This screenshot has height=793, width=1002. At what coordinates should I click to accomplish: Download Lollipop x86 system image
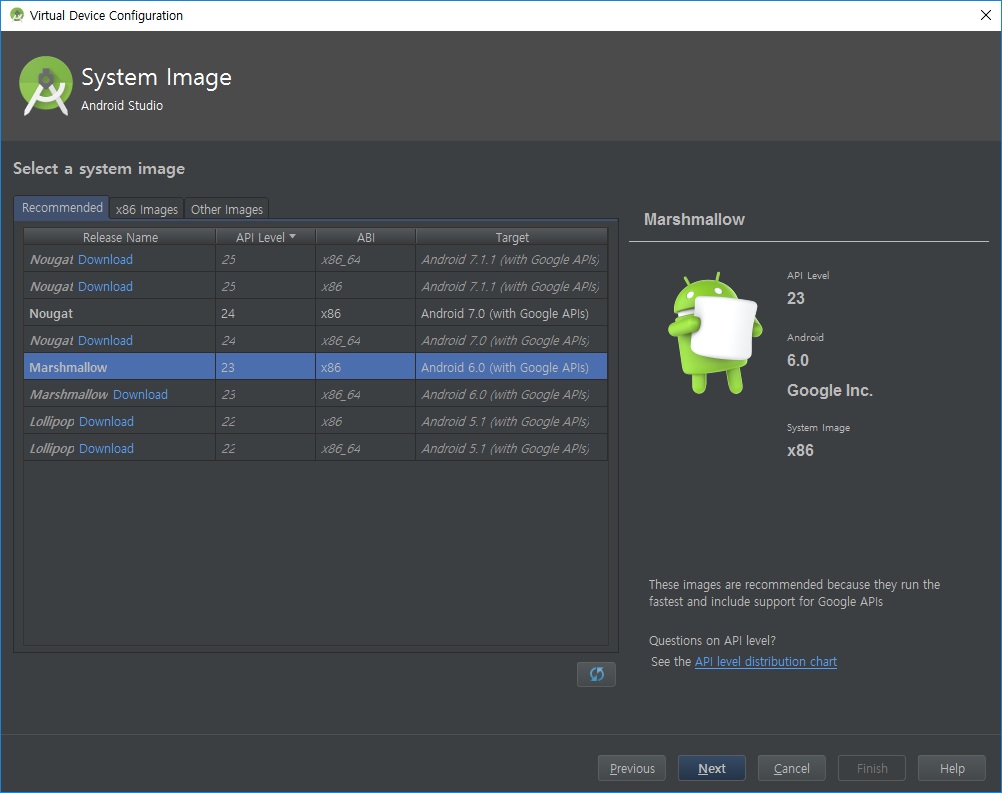[106, 422]
